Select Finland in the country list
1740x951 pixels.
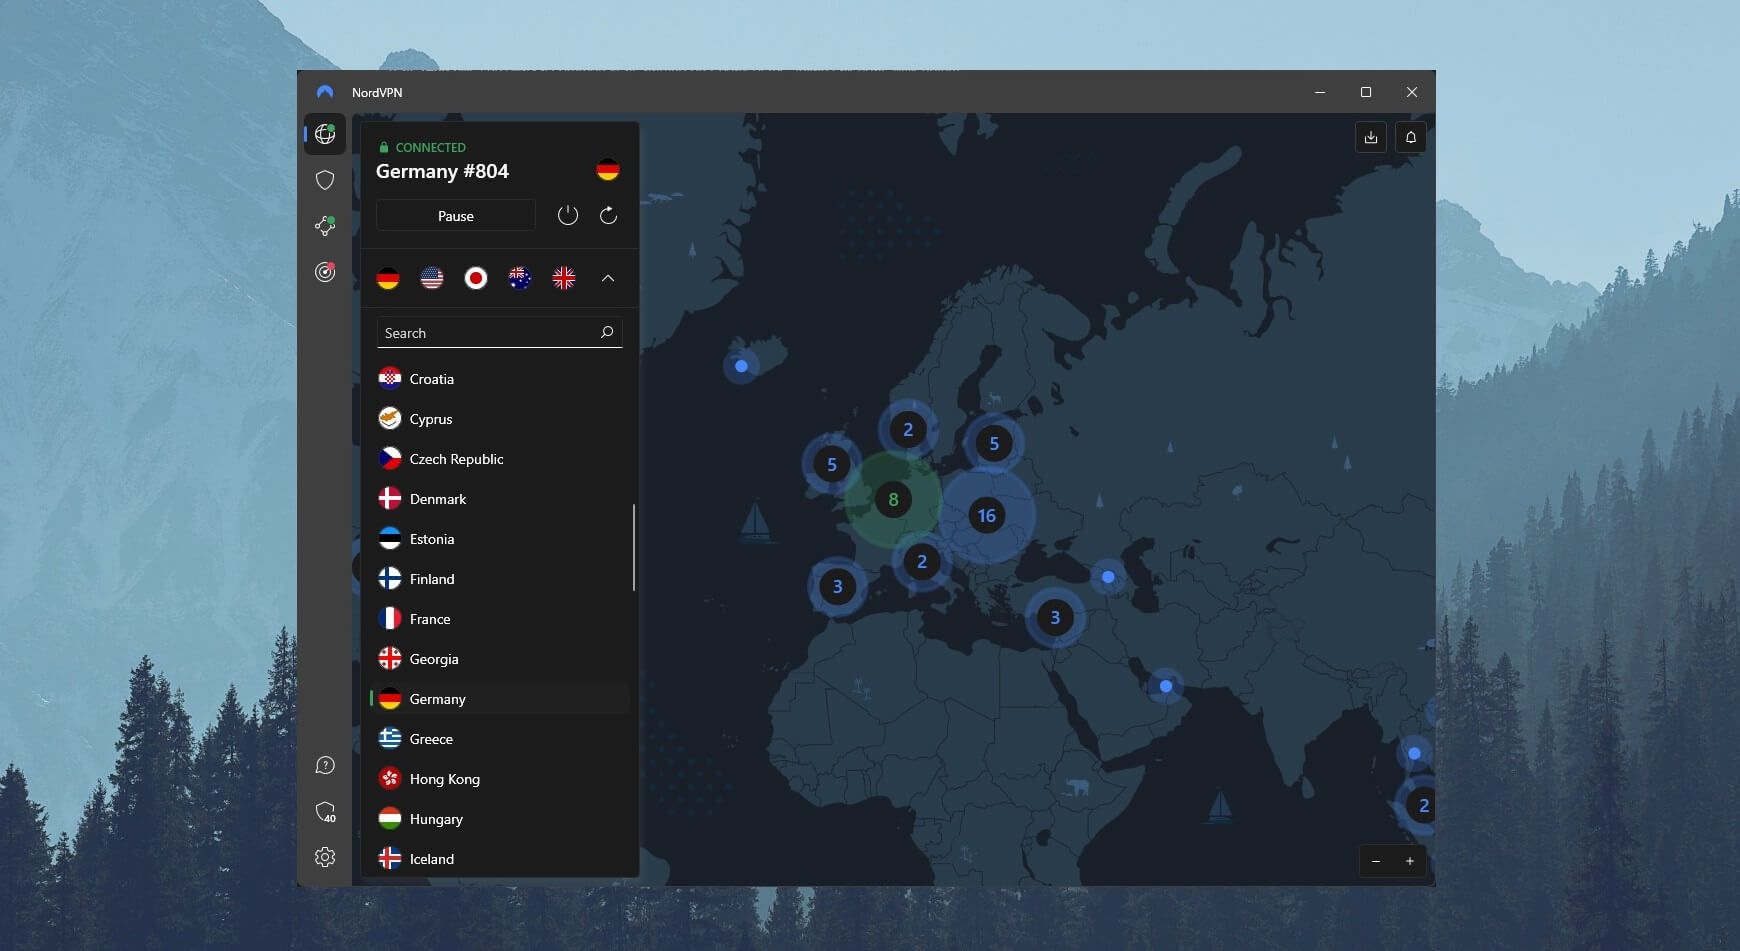click(x=499, y=579)
